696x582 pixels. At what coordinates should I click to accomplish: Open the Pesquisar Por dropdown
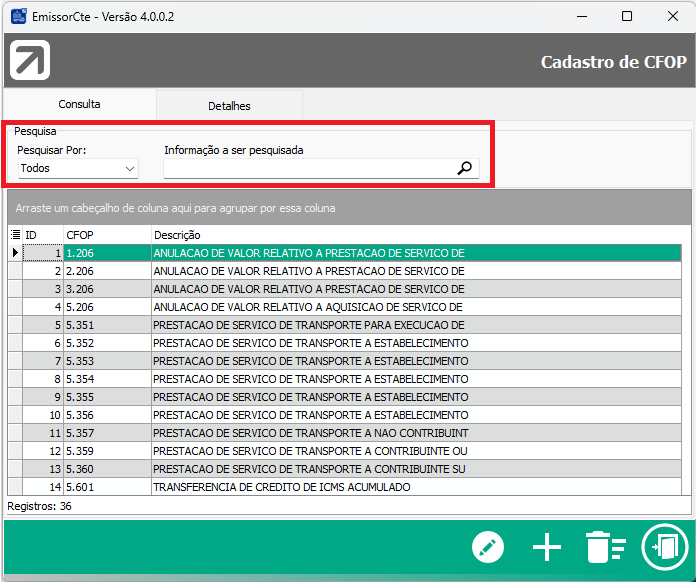(78, 169)
